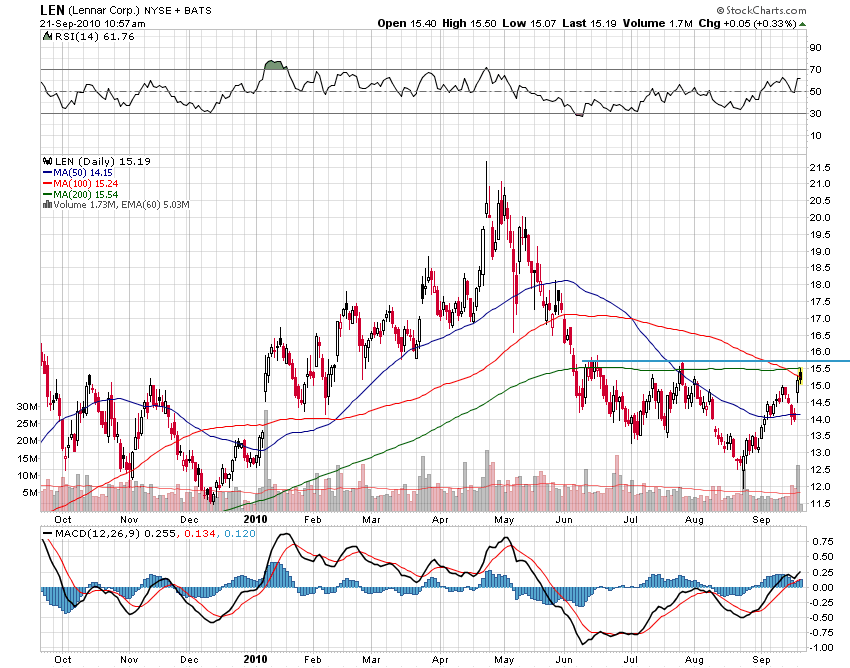Screen dimensions: 850x668
Task: Select the blue MA(50) legend line marker
Action: [48, 172]
